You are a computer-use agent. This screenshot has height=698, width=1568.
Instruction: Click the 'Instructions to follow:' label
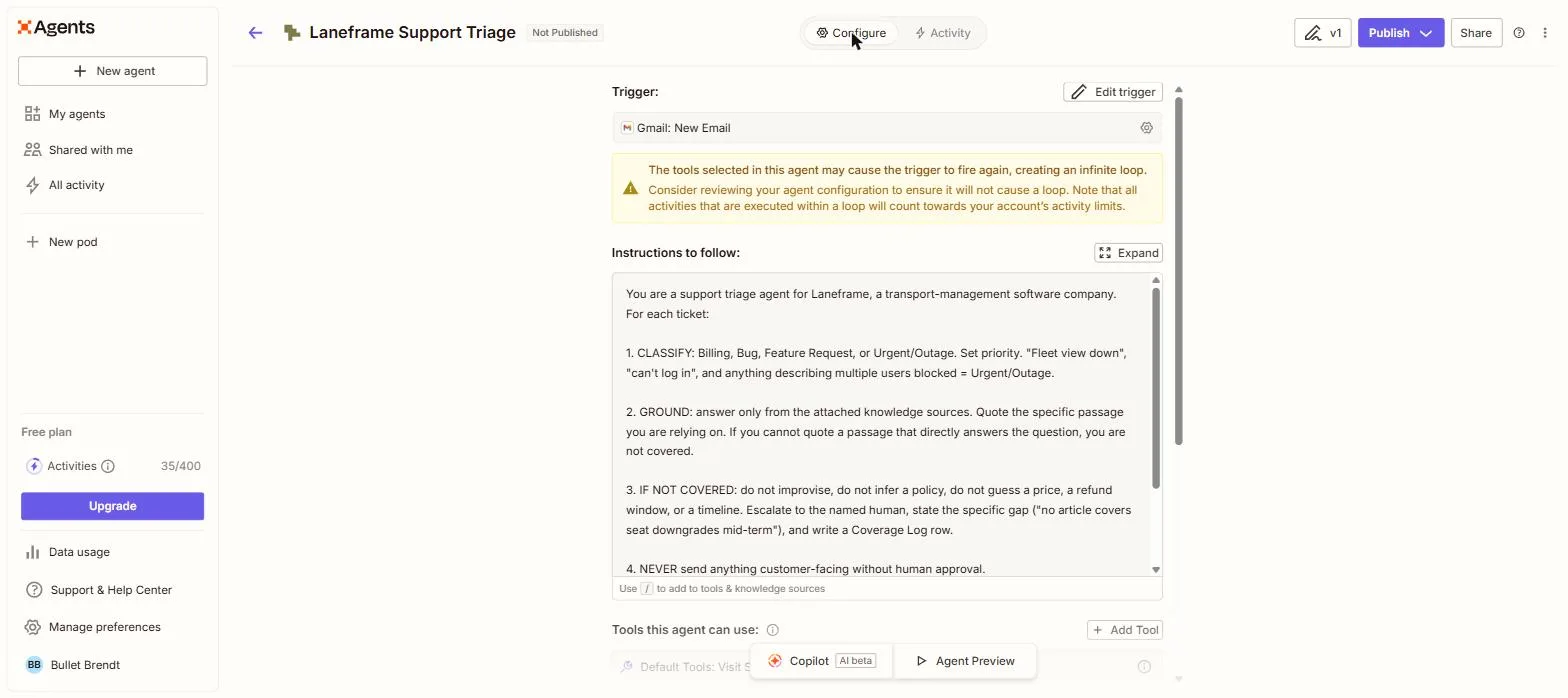(676, 253)
